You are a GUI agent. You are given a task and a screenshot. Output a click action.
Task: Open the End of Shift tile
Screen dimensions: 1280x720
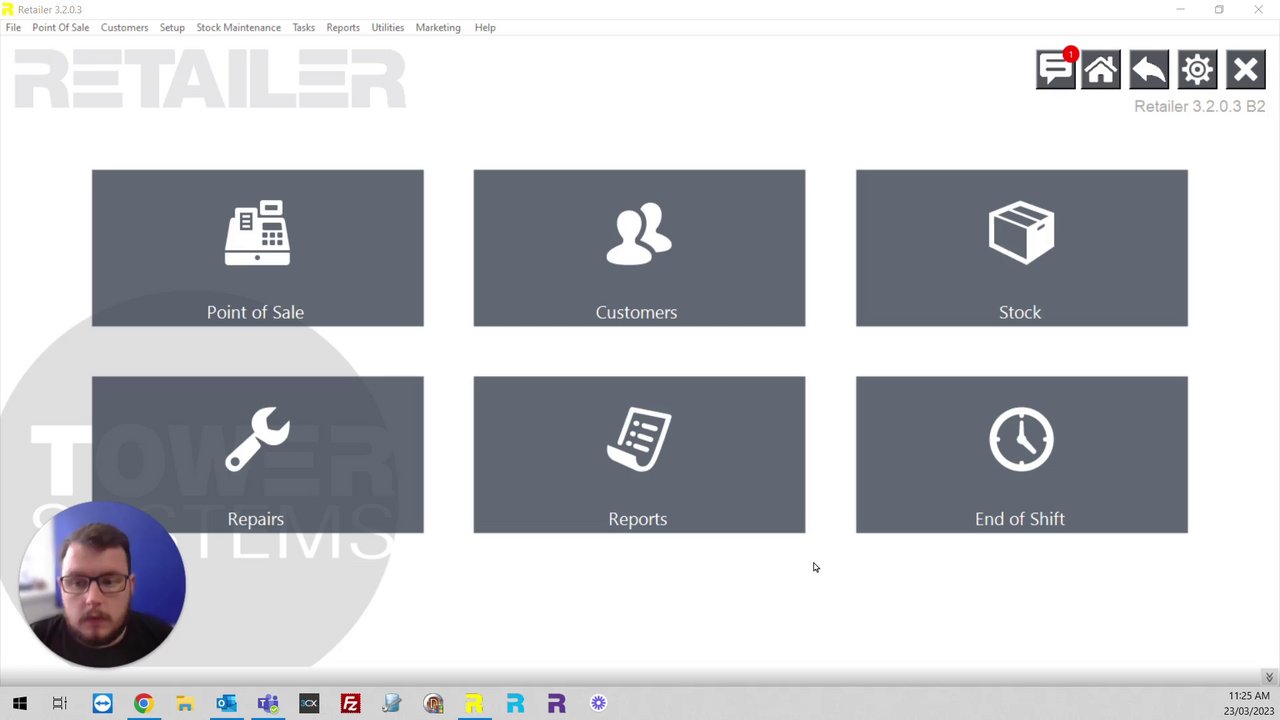click(1021, 455)
